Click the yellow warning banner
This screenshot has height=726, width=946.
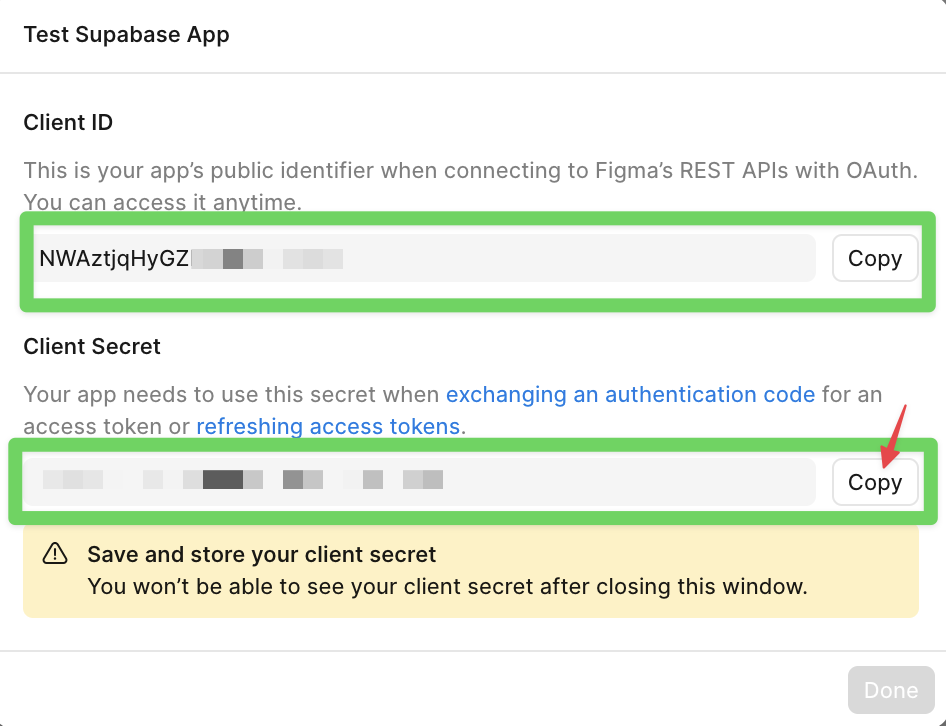pos(470,570)
